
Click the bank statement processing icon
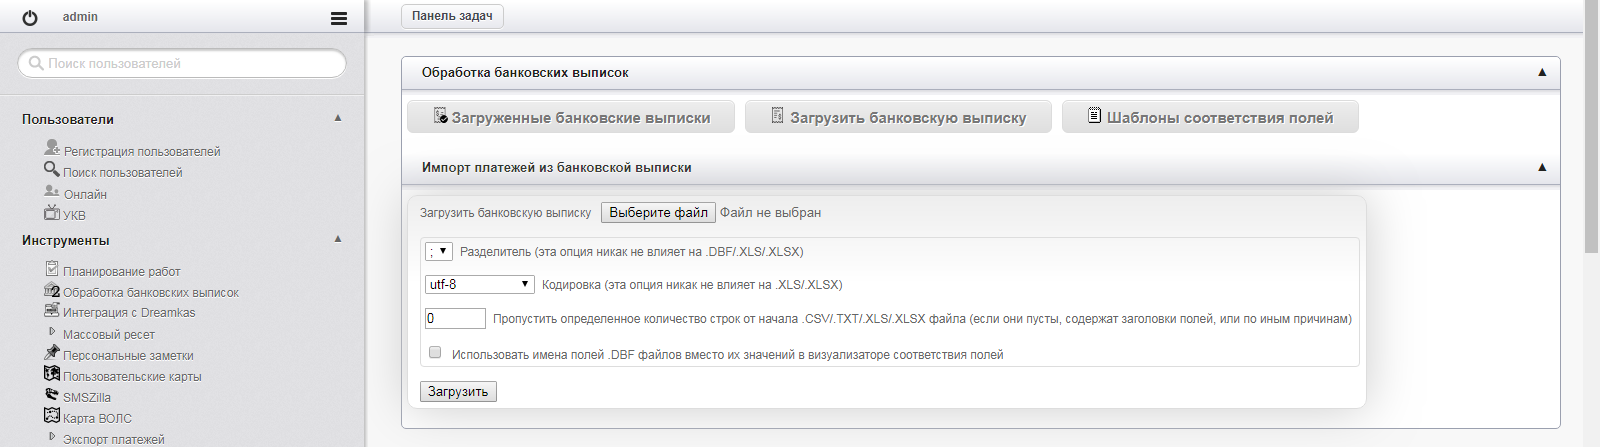point(52,290)
